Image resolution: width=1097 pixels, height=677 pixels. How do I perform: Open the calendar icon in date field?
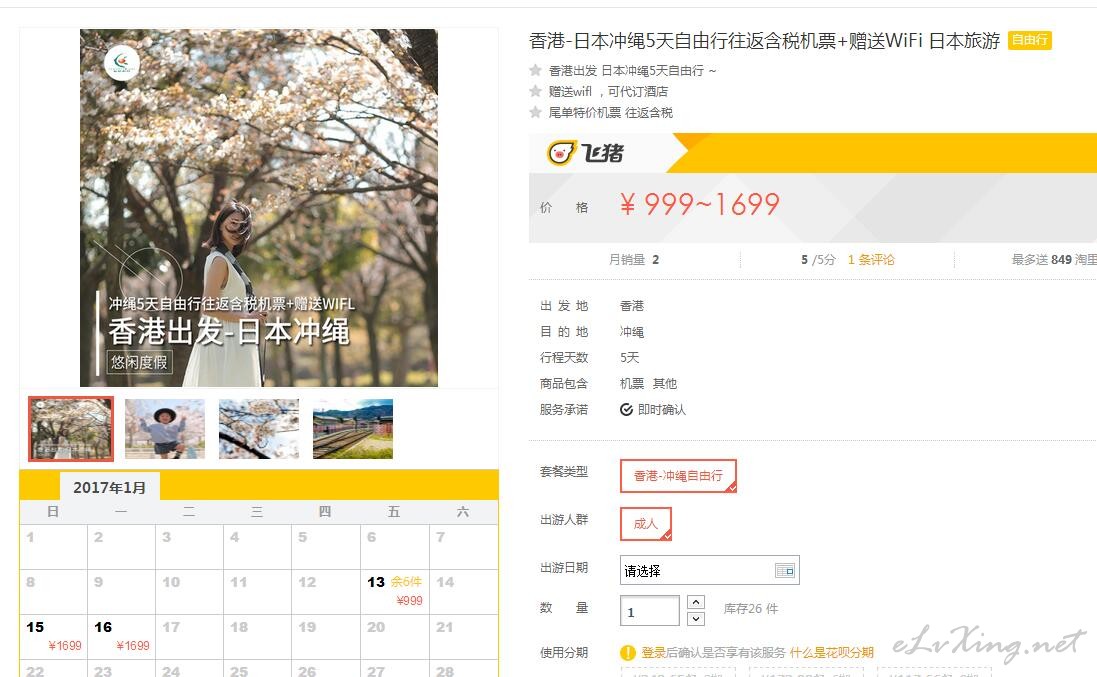tap(785, 571)
